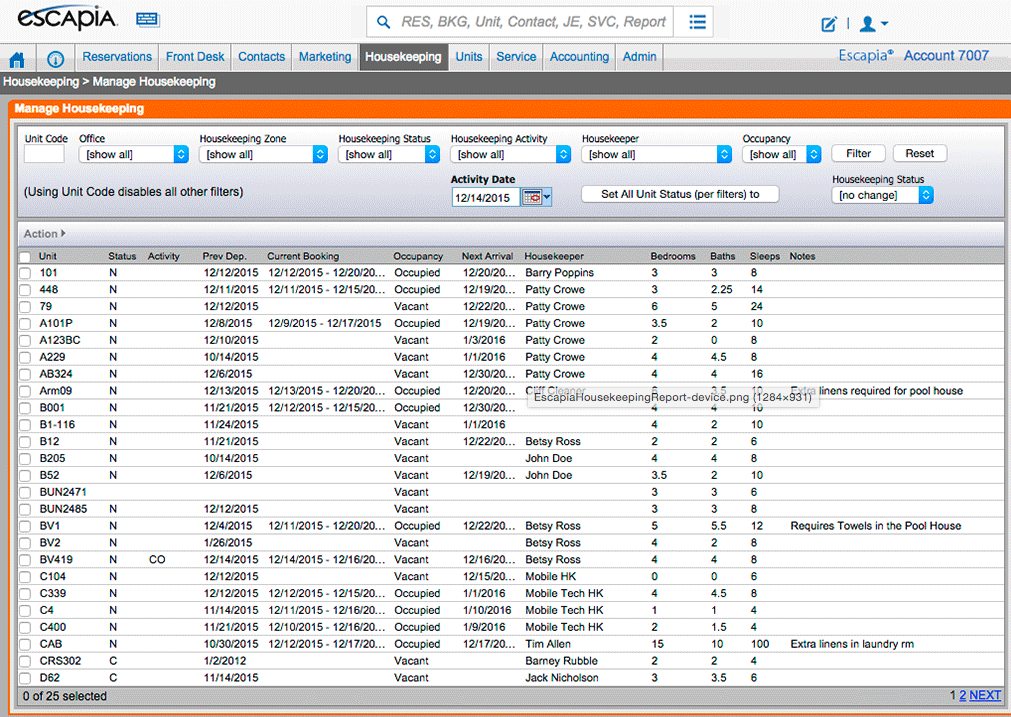
Task: Click the Account 7007 link
Action: coord(946,55)
